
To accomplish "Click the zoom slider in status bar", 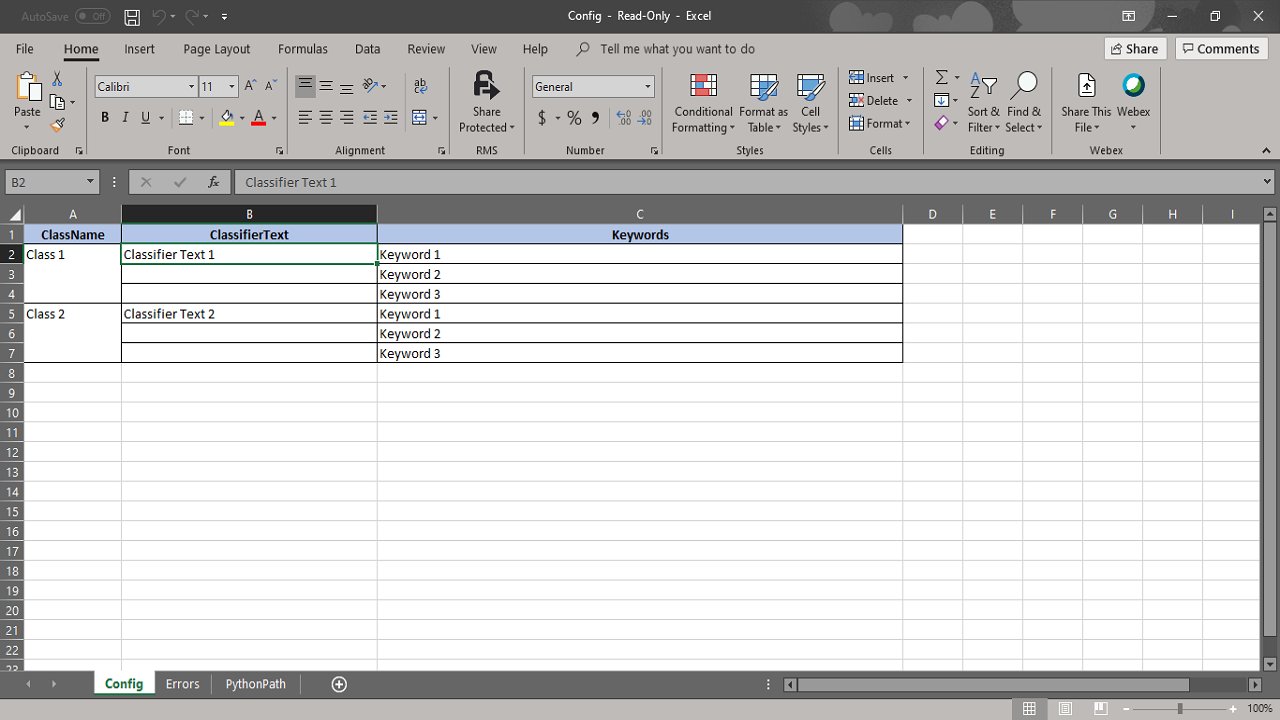I will tap(1180, 708).
